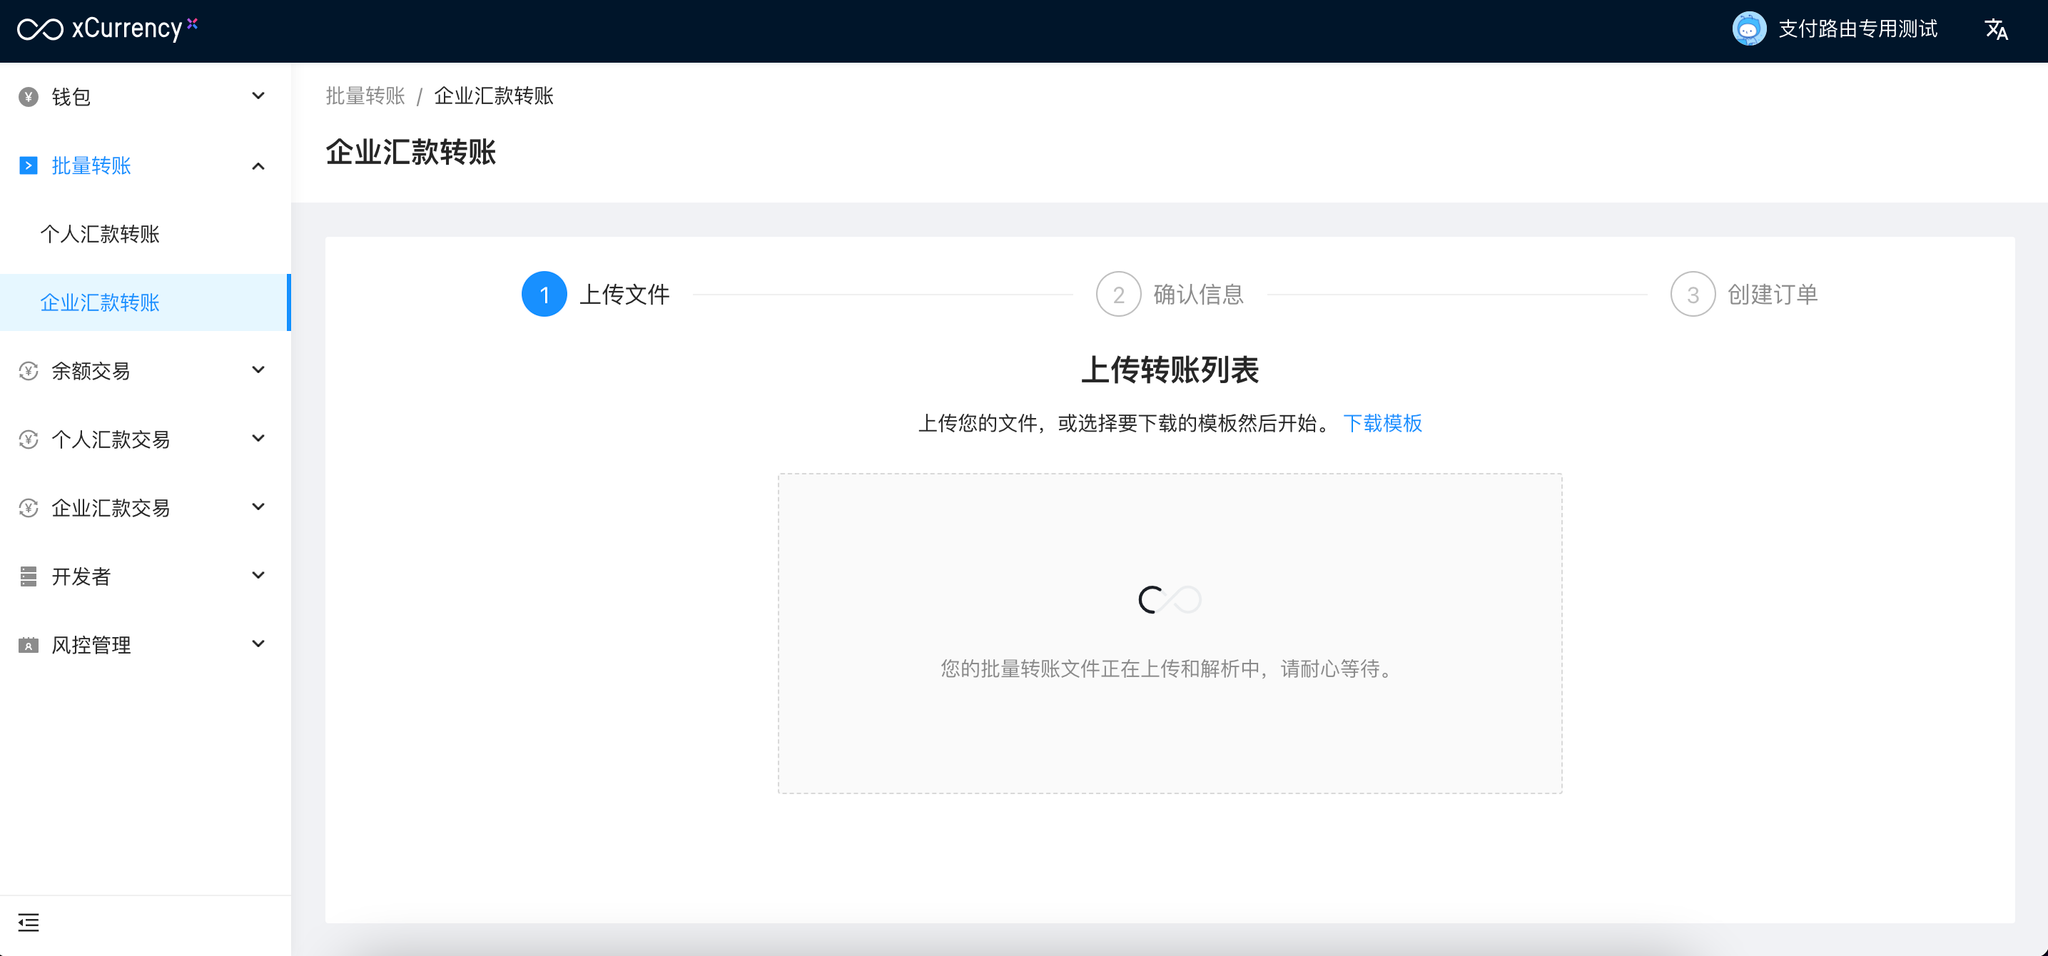This screenshot has height=956, width=2048.
Task: Click the 上传文件 step label
Action: pyautogui.click(x=625, y=294)
